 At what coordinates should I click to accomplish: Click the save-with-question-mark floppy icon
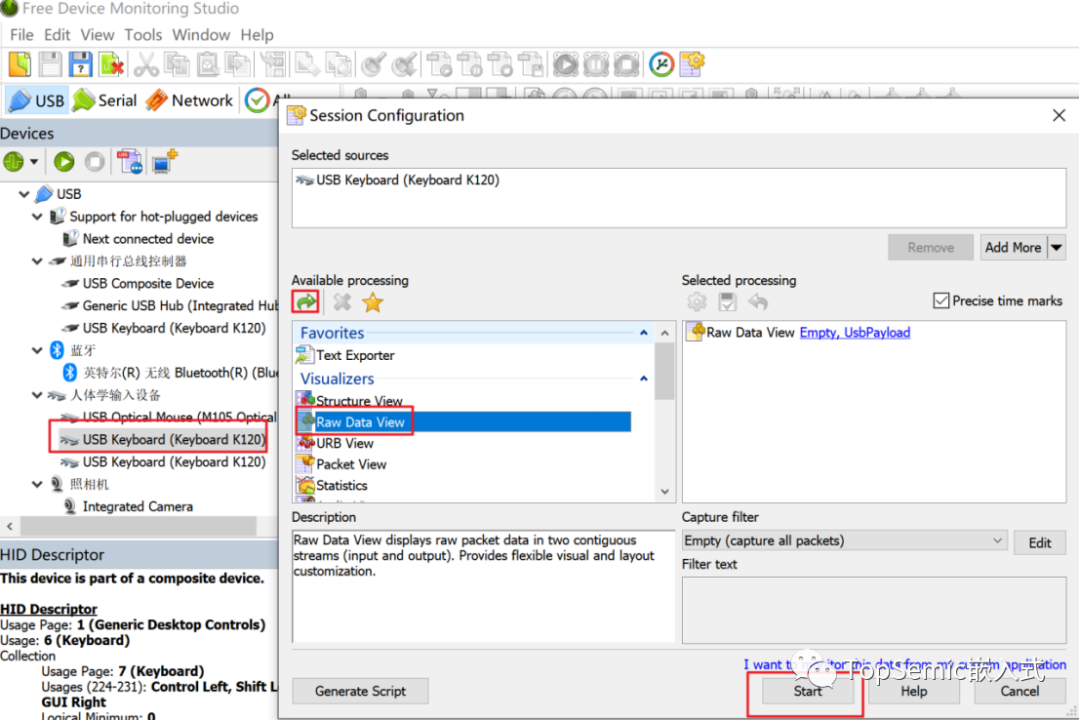coord(81,65)
